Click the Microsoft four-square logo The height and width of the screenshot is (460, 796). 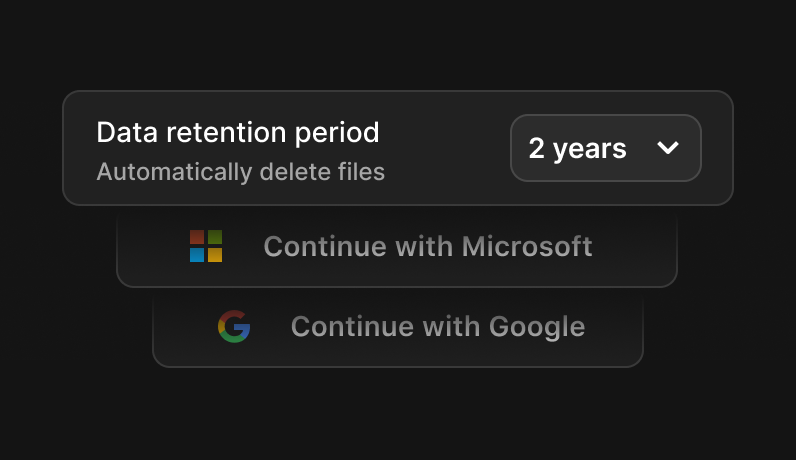tap(206, 246)
